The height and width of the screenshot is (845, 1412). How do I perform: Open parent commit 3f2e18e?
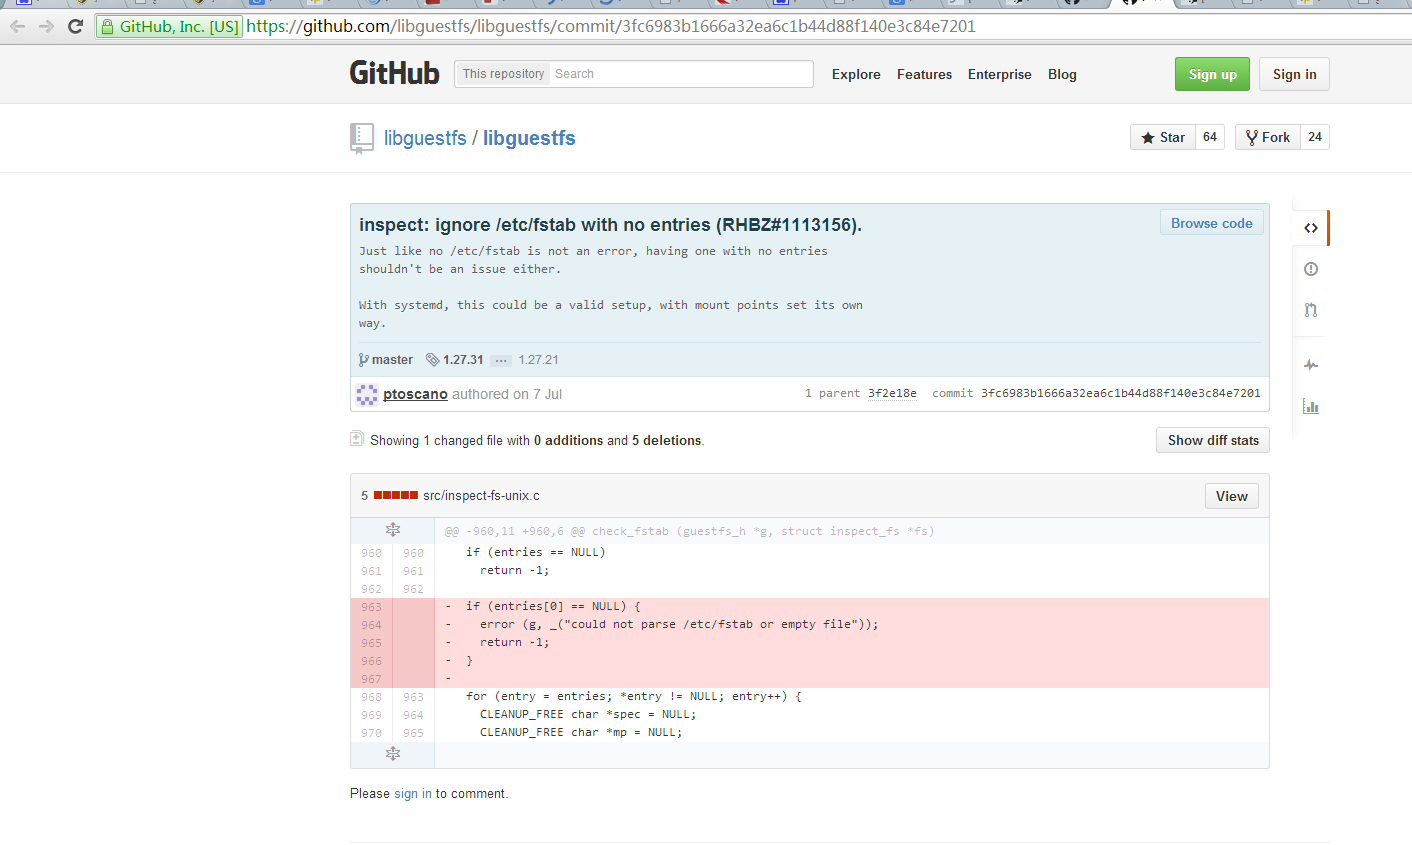point(892,393)
